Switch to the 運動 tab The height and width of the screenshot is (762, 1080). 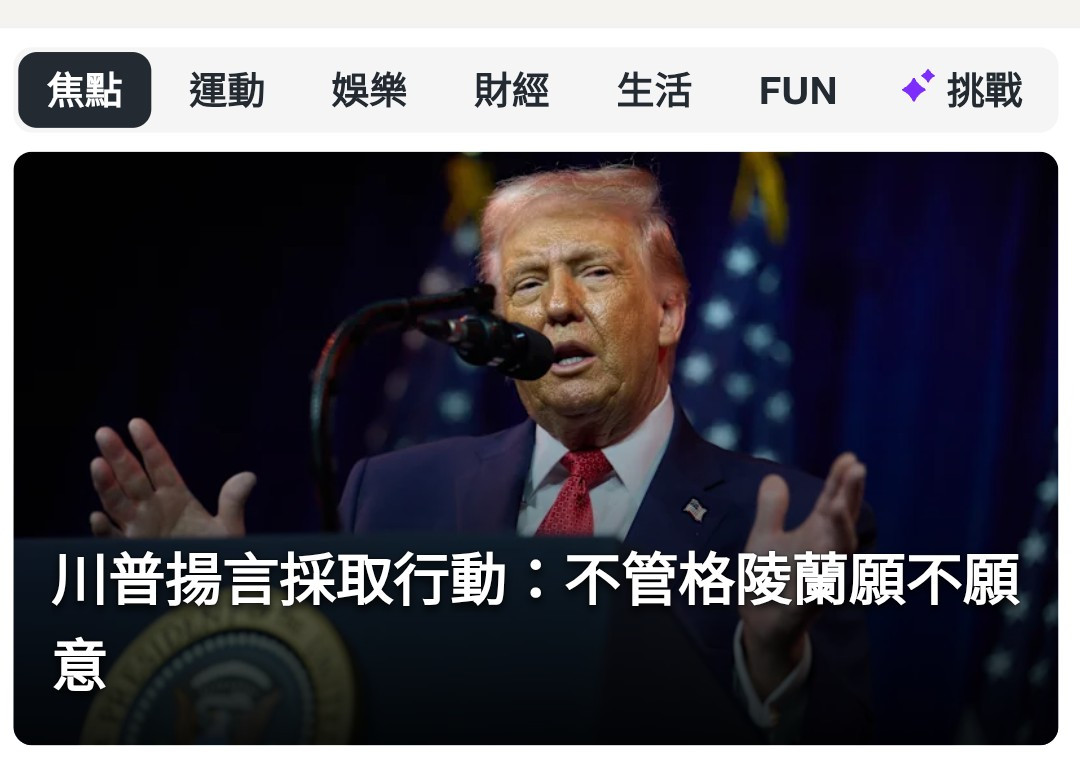(227, 90)
